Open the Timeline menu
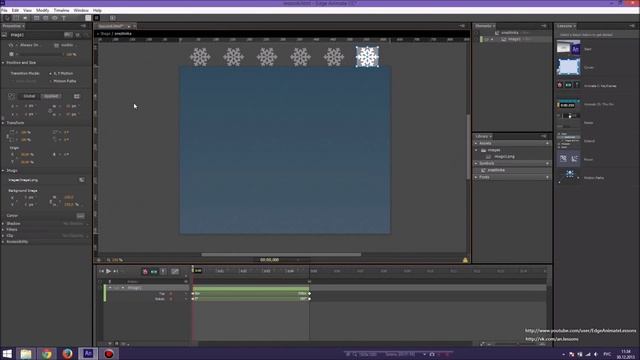The image size is (640, 360). click(61, 10)
